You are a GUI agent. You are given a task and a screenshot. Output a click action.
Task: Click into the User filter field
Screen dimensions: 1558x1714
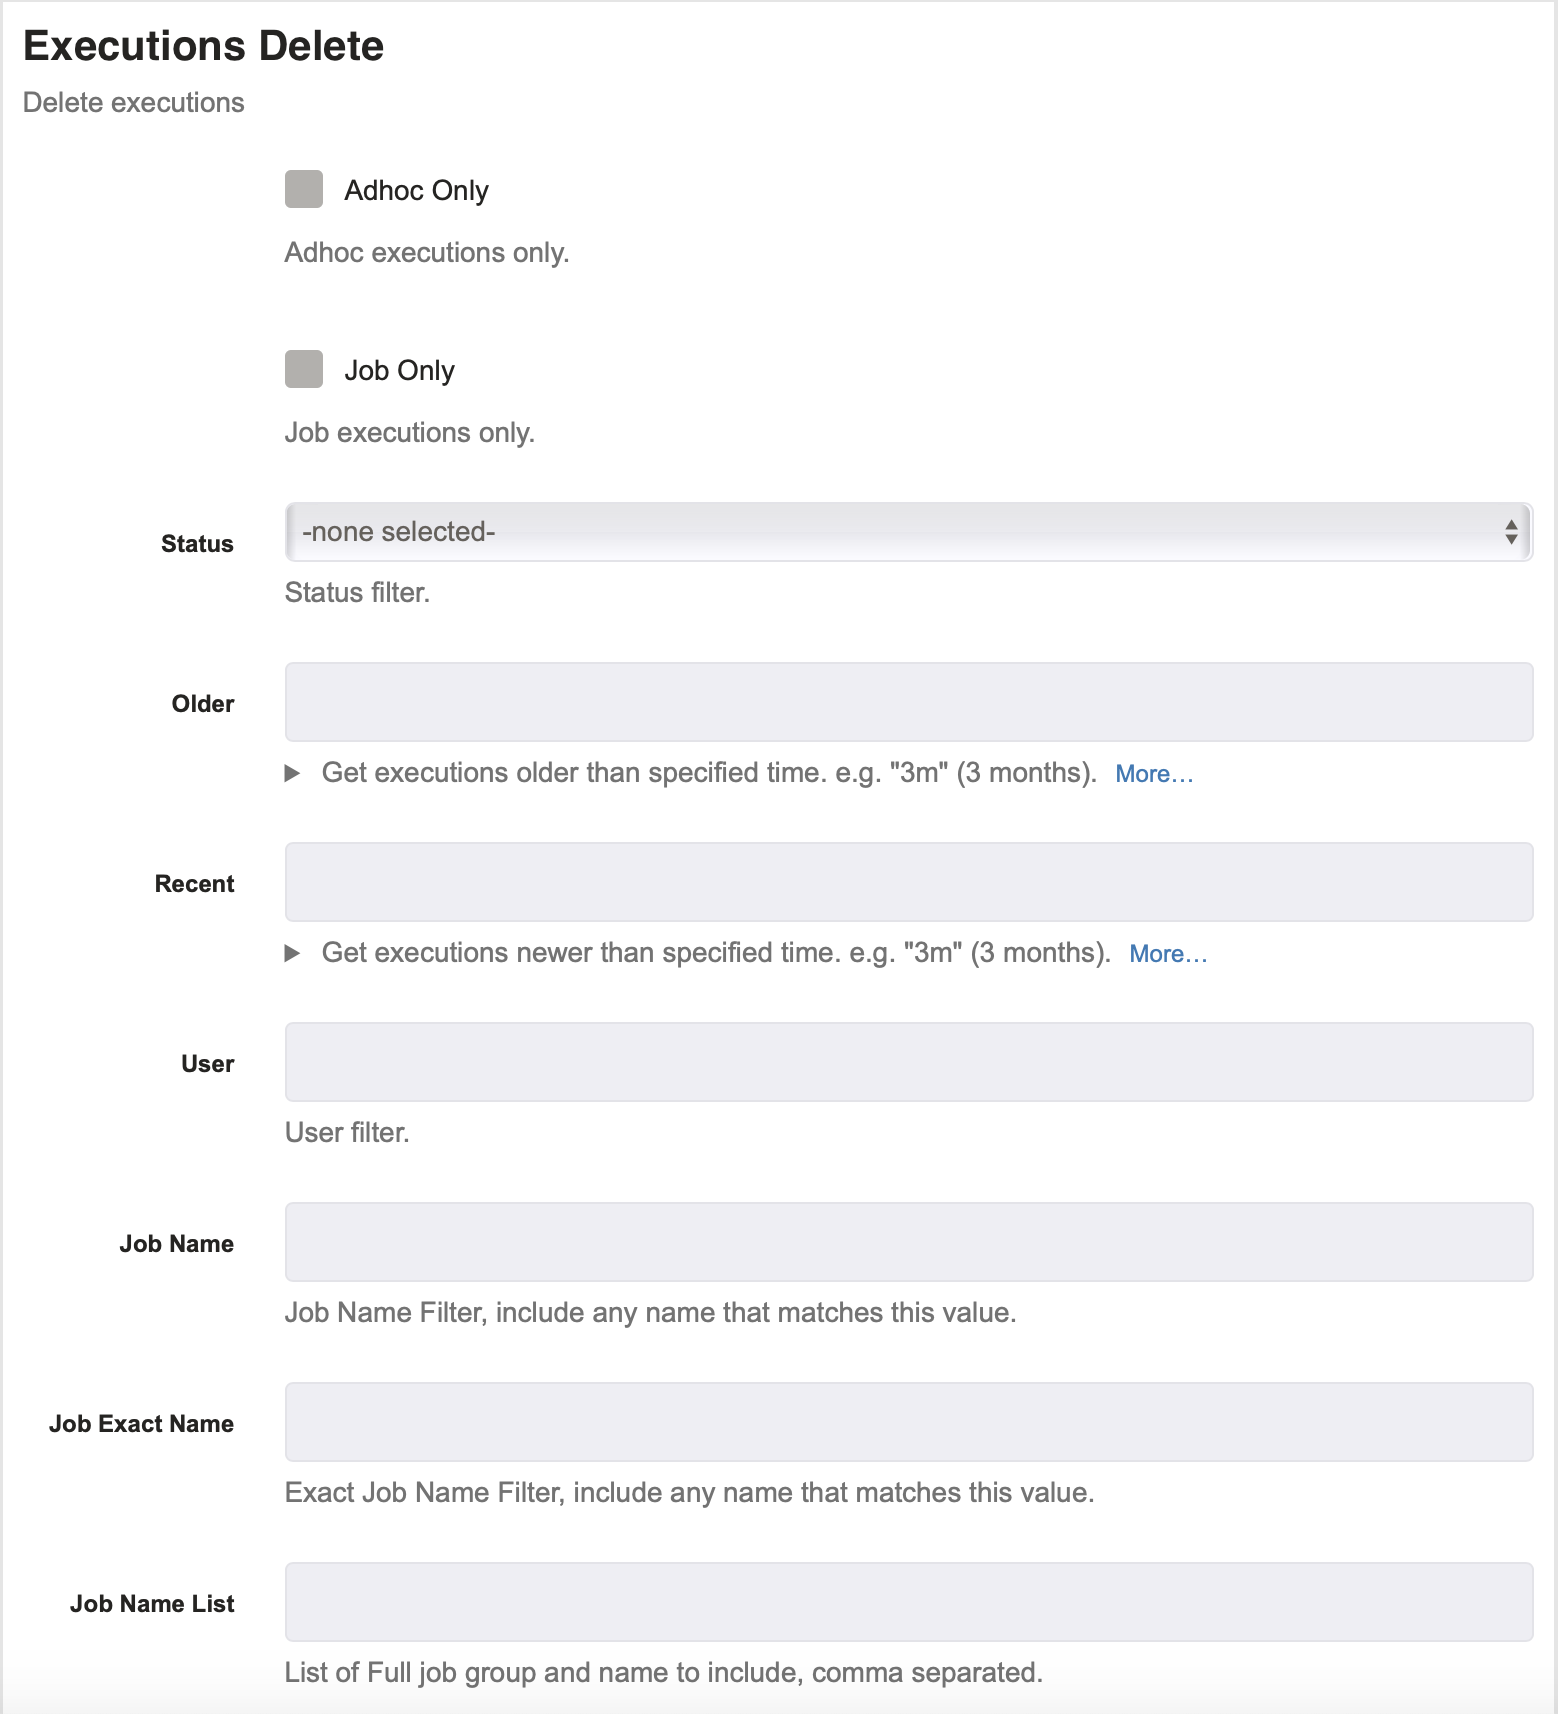coord(909,1062)
